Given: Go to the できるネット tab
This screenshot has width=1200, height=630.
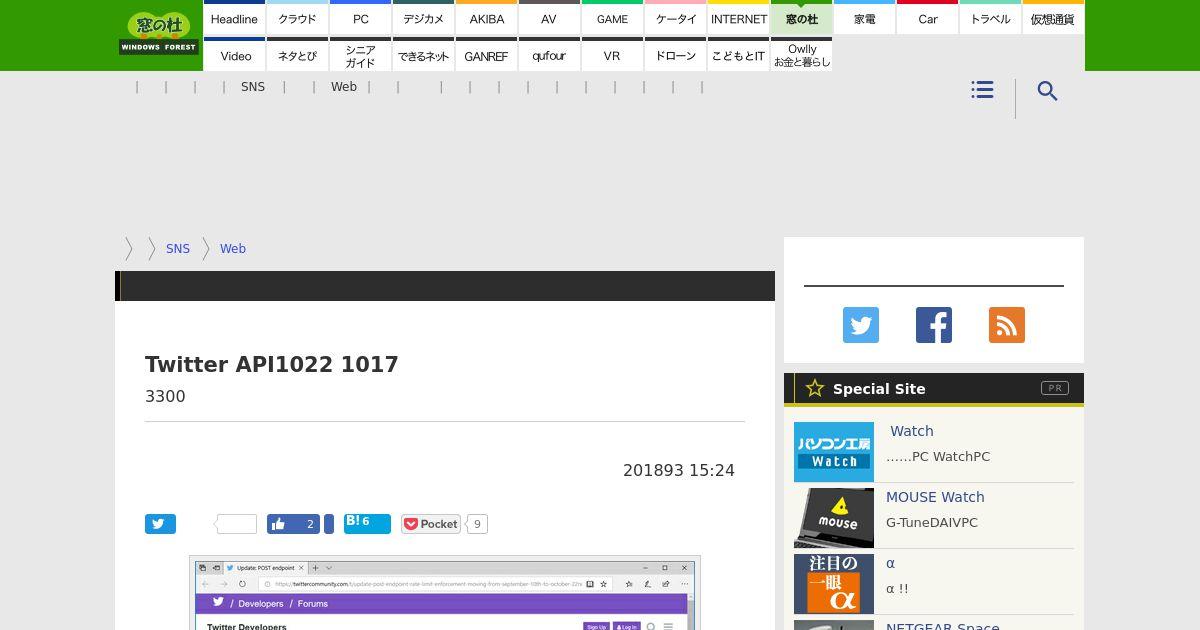Looking at the screenshot, I should click(x=423, y=56).
